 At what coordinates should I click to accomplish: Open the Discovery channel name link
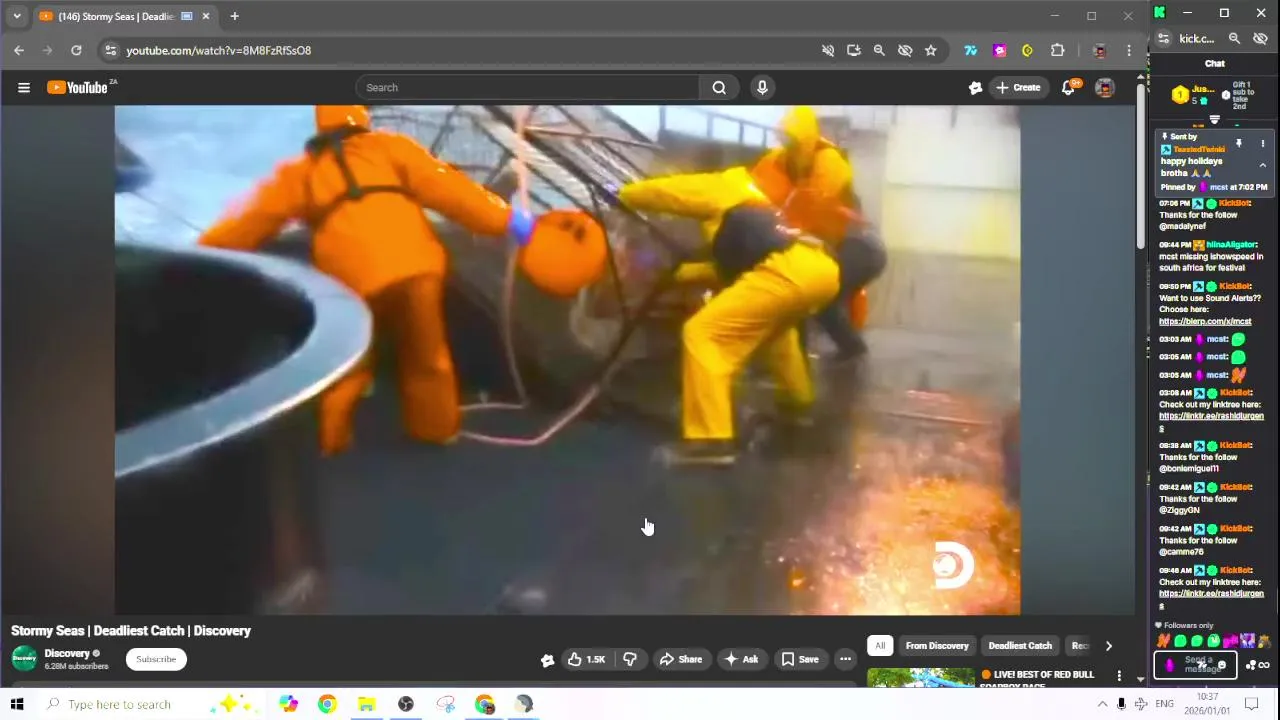click(67, 653)
